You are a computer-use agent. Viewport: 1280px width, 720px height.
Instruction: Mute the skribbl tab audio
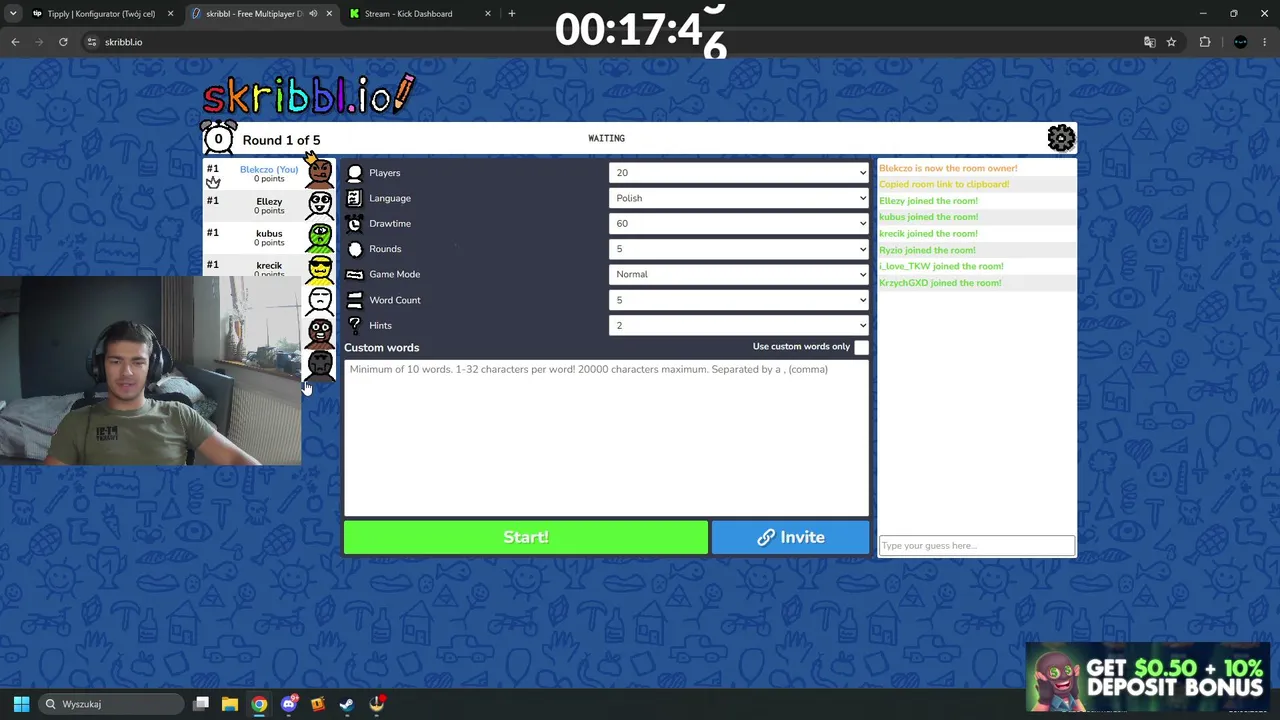pyautogui.click(x=313, y=14)
